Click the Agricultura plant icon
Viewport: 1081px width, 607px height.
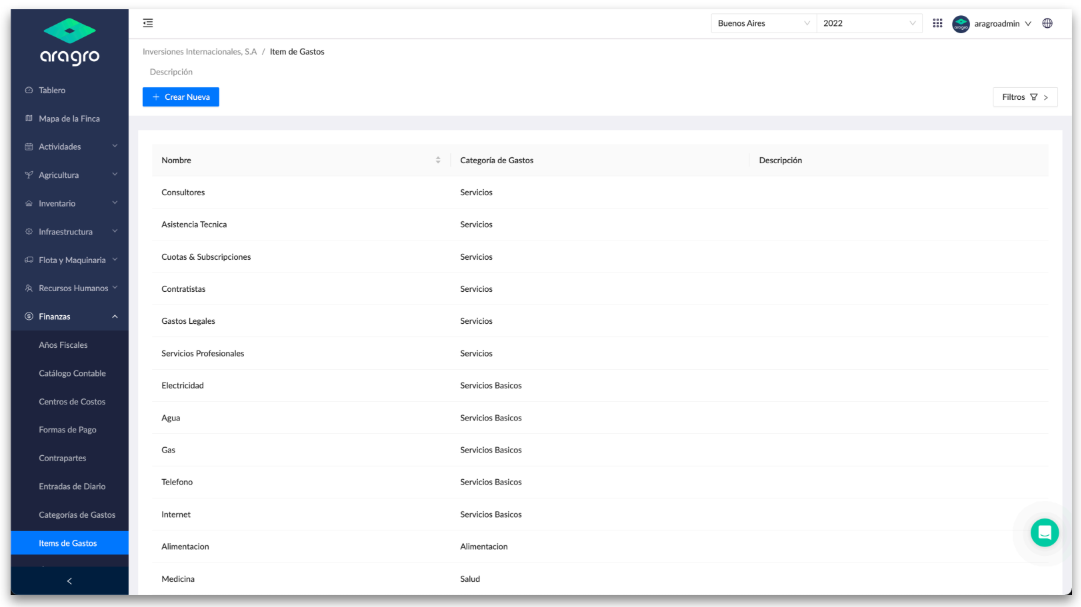click(x=29, y=175)
